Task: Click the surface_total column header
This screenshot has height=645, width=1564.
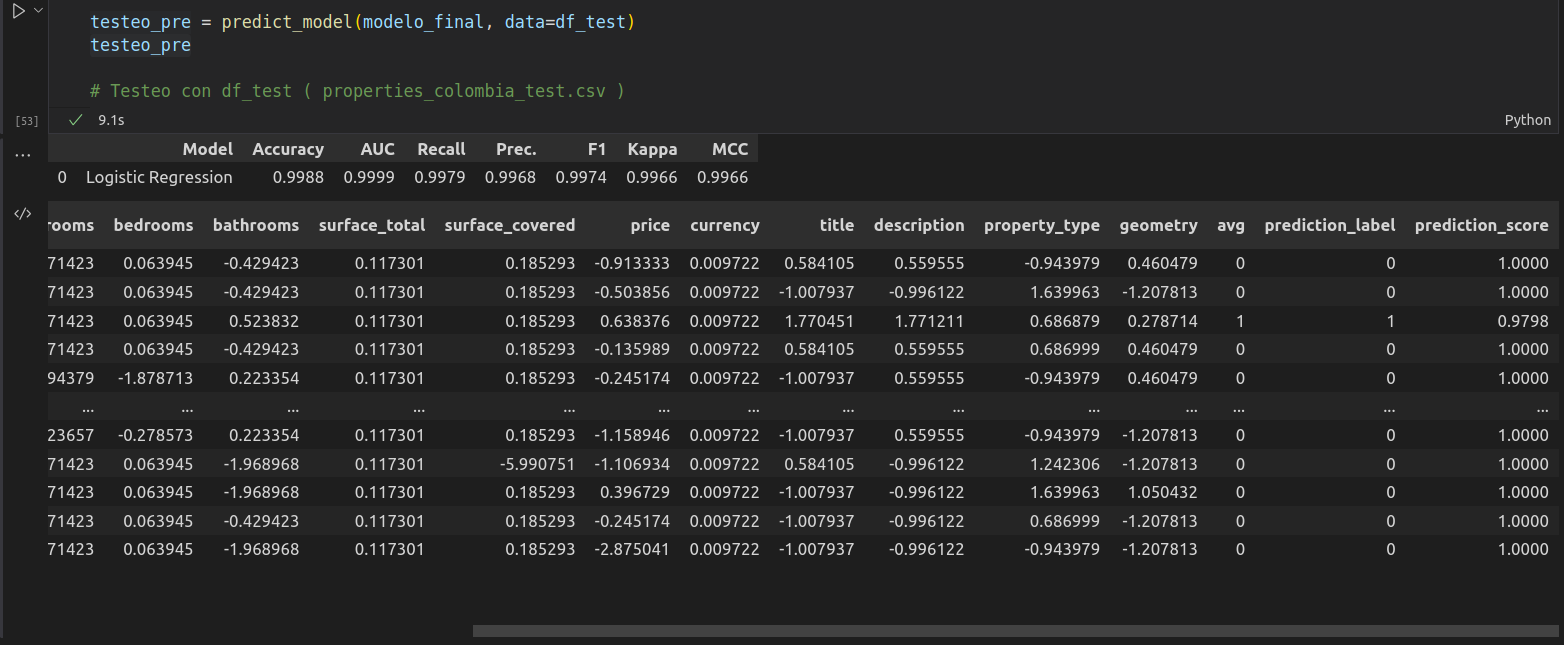Action: pos(372,225)
